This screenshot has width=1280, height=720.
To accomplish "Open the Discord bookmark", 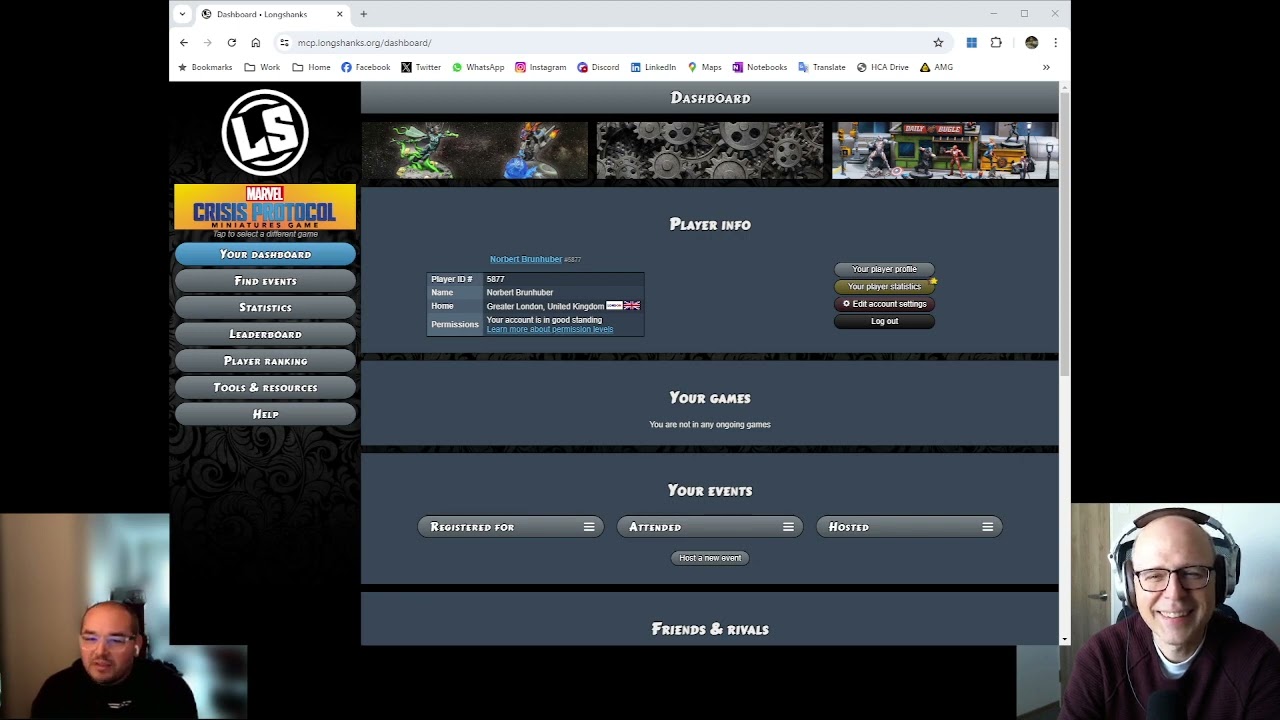I will pos(598,67).
